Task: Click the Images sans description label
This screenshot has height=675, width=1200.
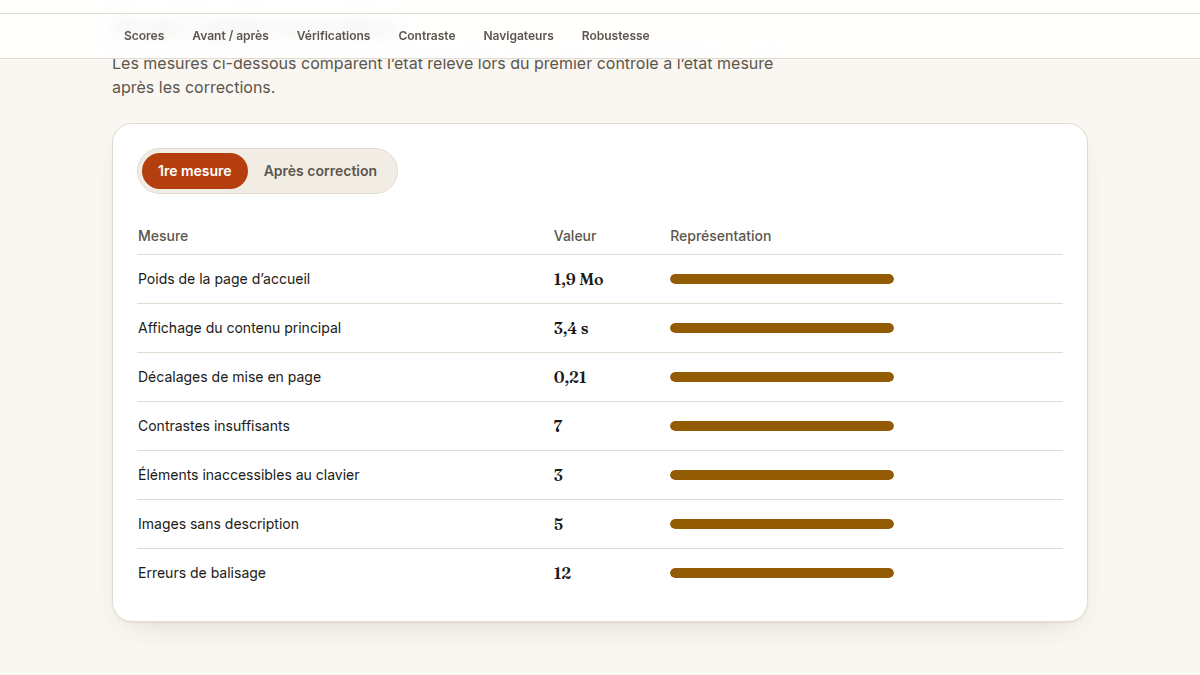Action: click(218, 524)
